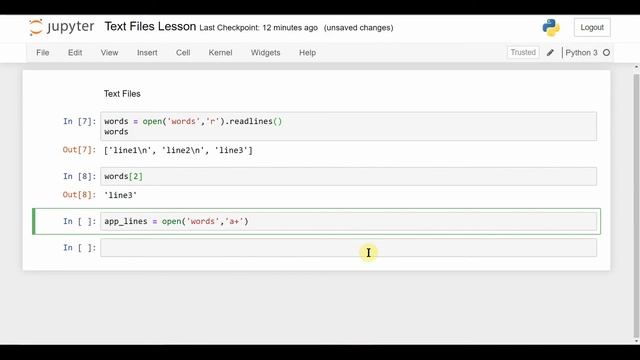Viewport: 640px width, 360px height.
Task: Click the Logout button
Action: 592,27
